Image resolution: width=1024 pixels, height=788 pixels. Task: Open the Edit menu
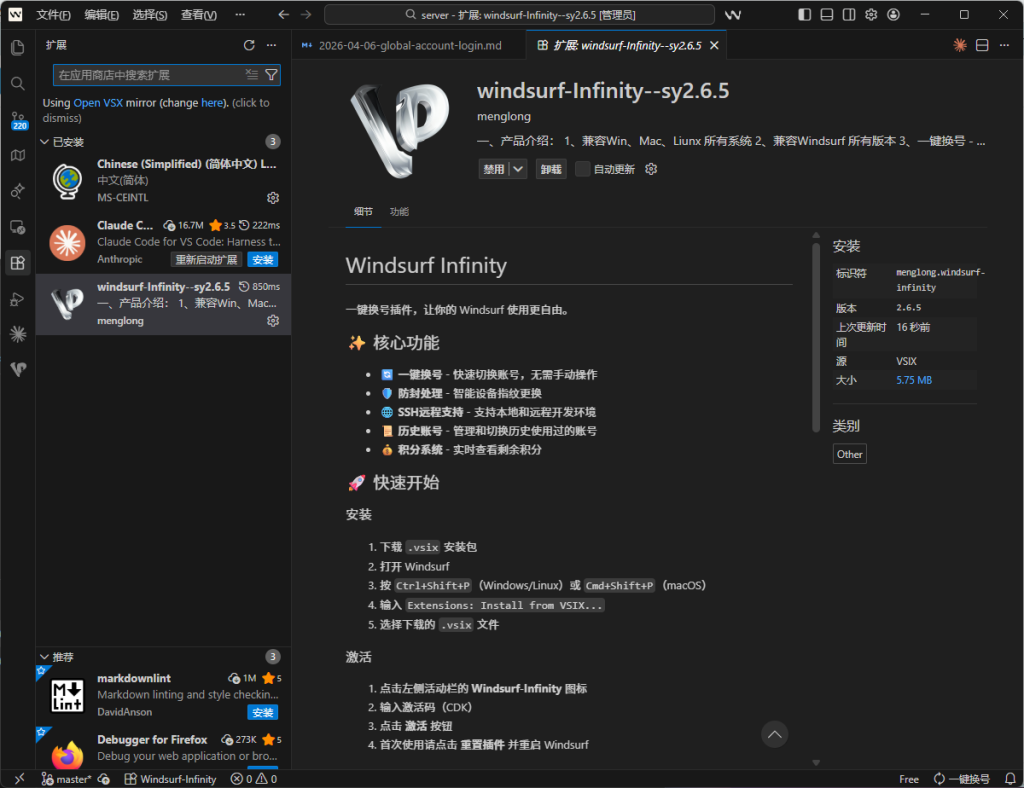coord(102,14)
